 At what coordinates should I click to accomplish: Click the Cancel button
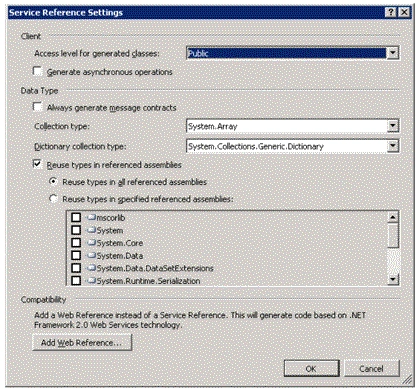[x=371, y=369]
